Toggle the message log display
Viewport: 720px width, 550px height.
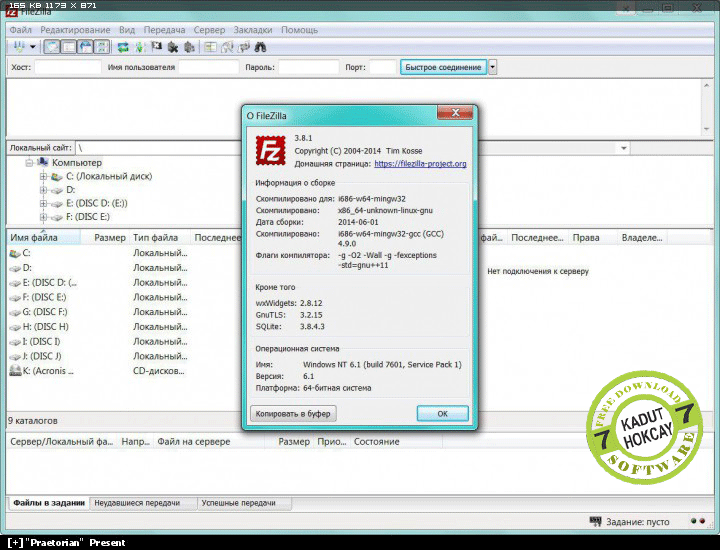52,47
